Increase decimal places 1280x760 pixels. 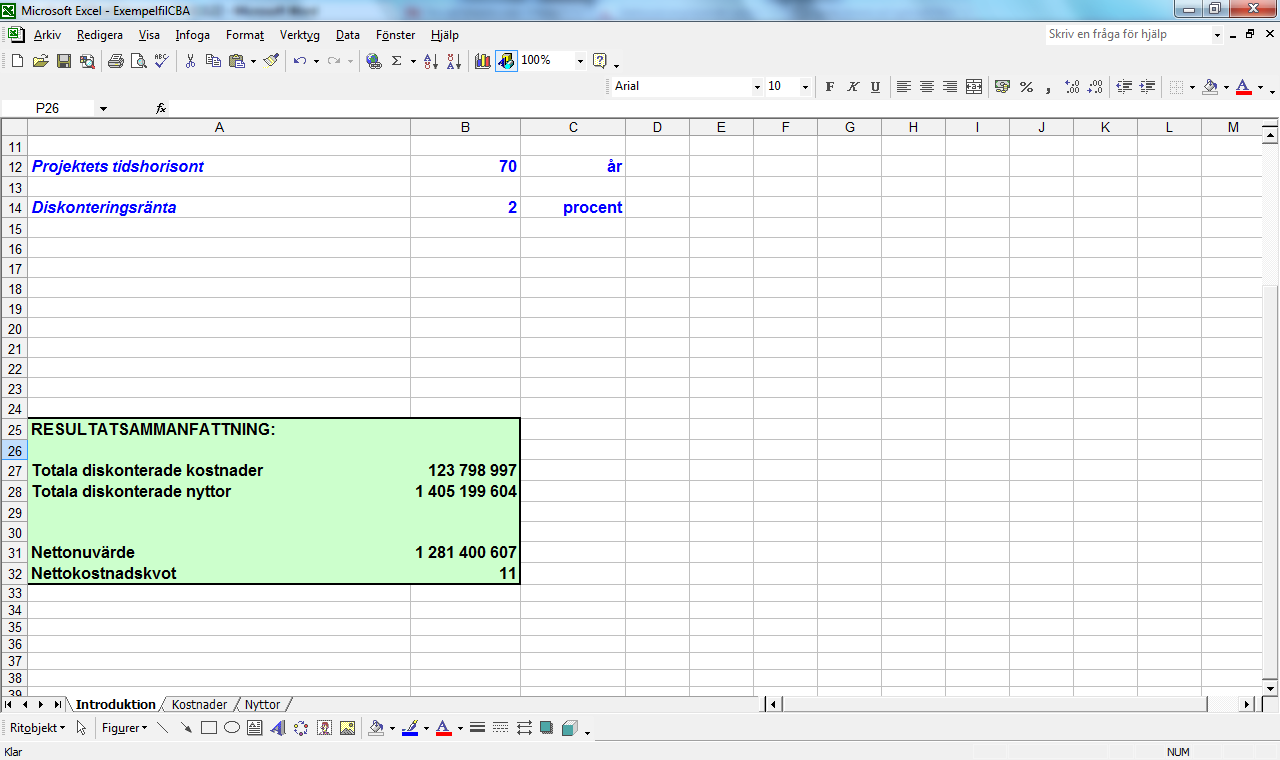(1073, 87)
